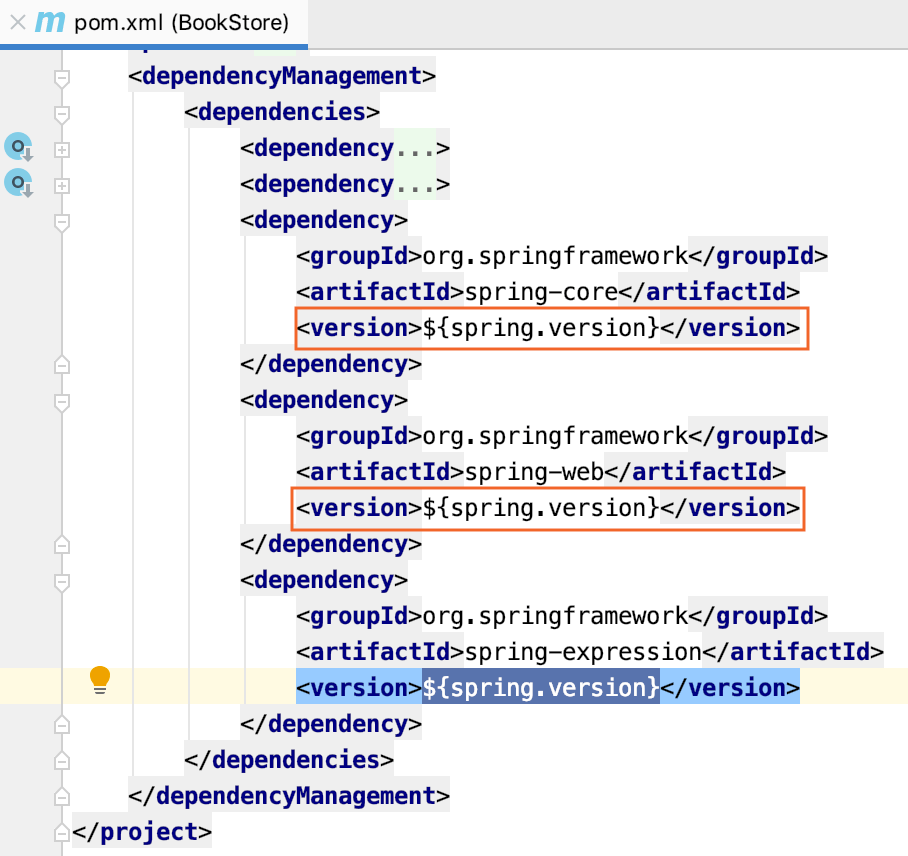Click ${spring.version} in spring-web dependency
908x856 pixels.
541,508
